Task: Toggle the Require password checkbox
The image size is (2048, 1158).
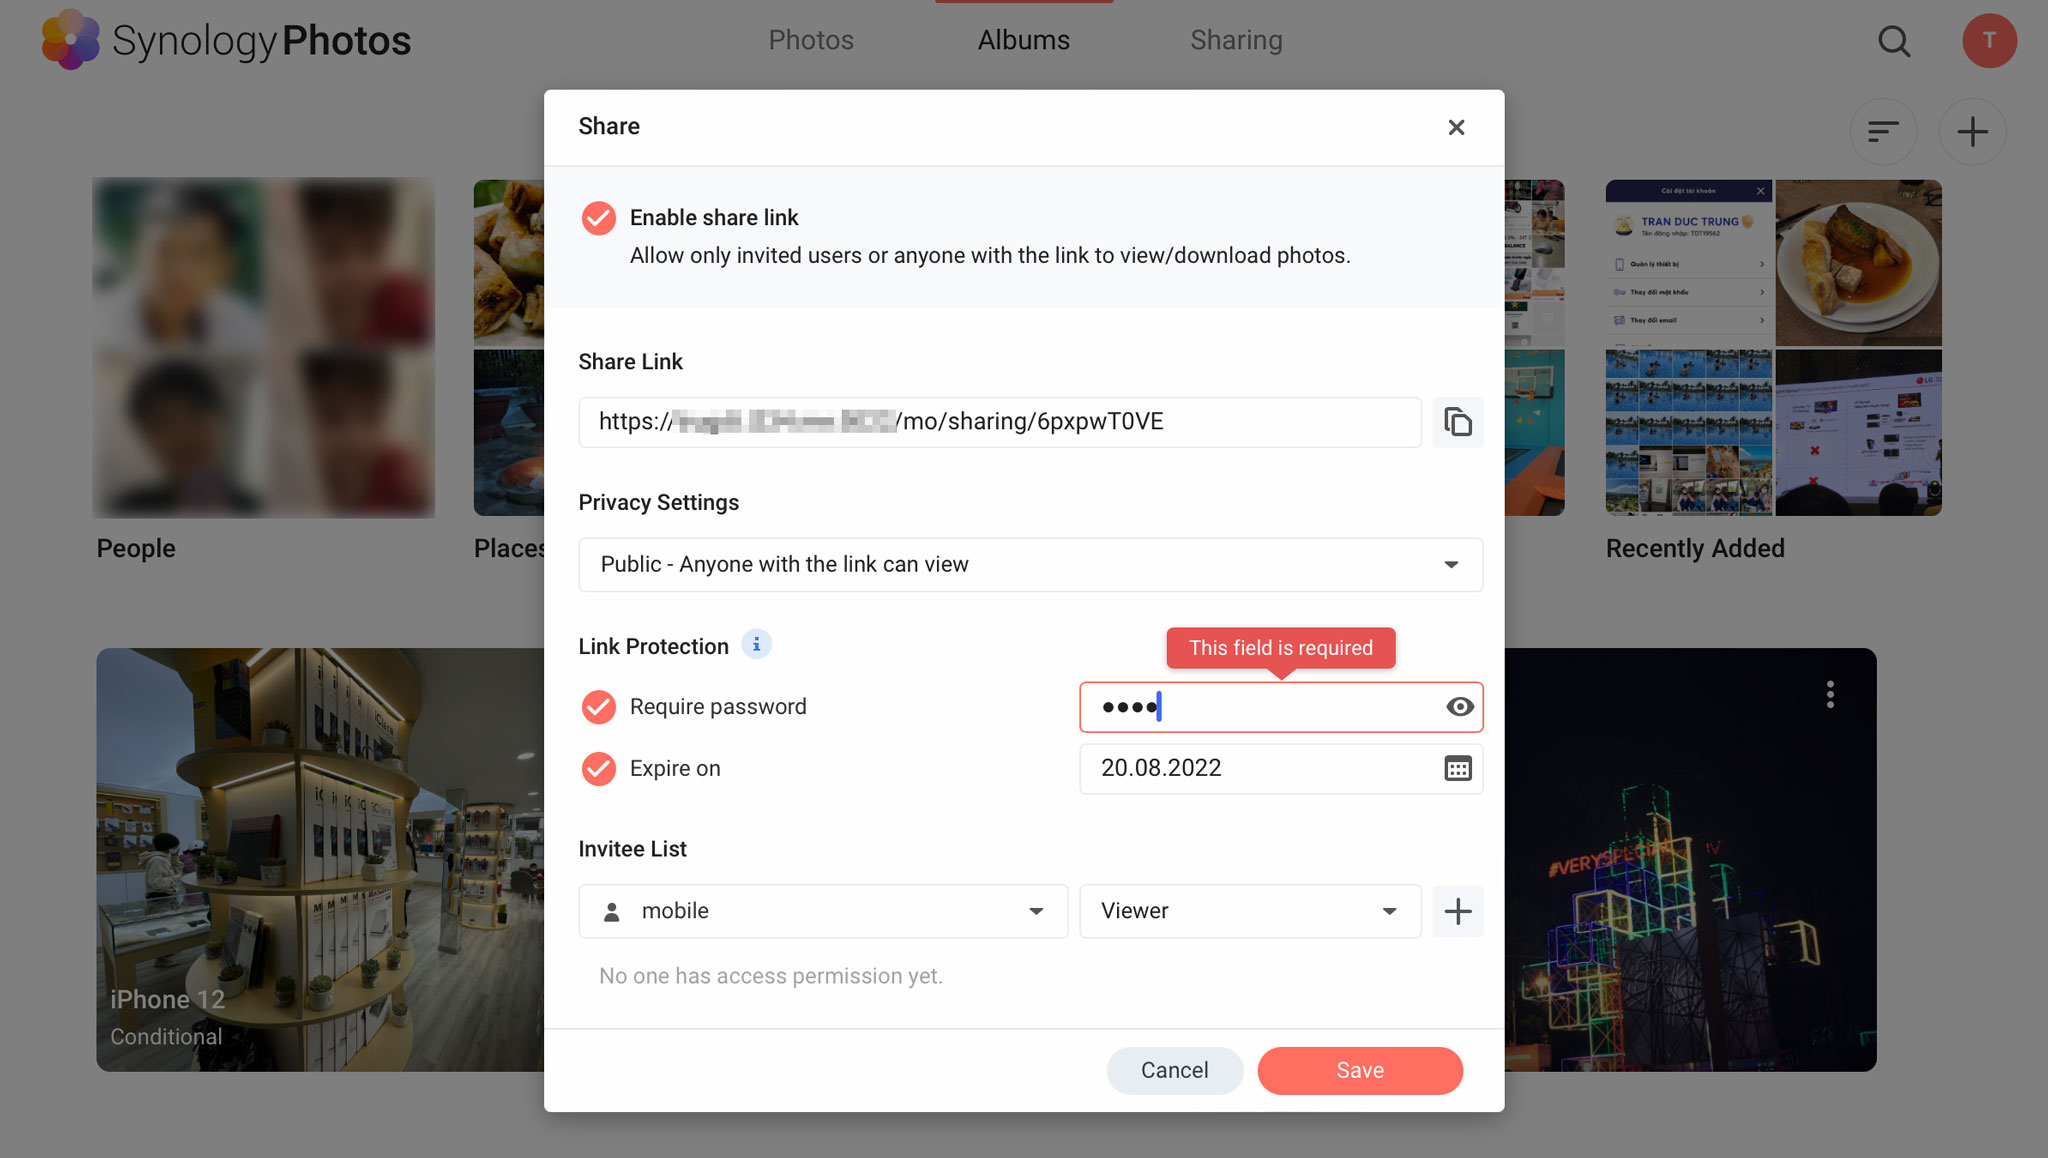Action: [598, 706]
